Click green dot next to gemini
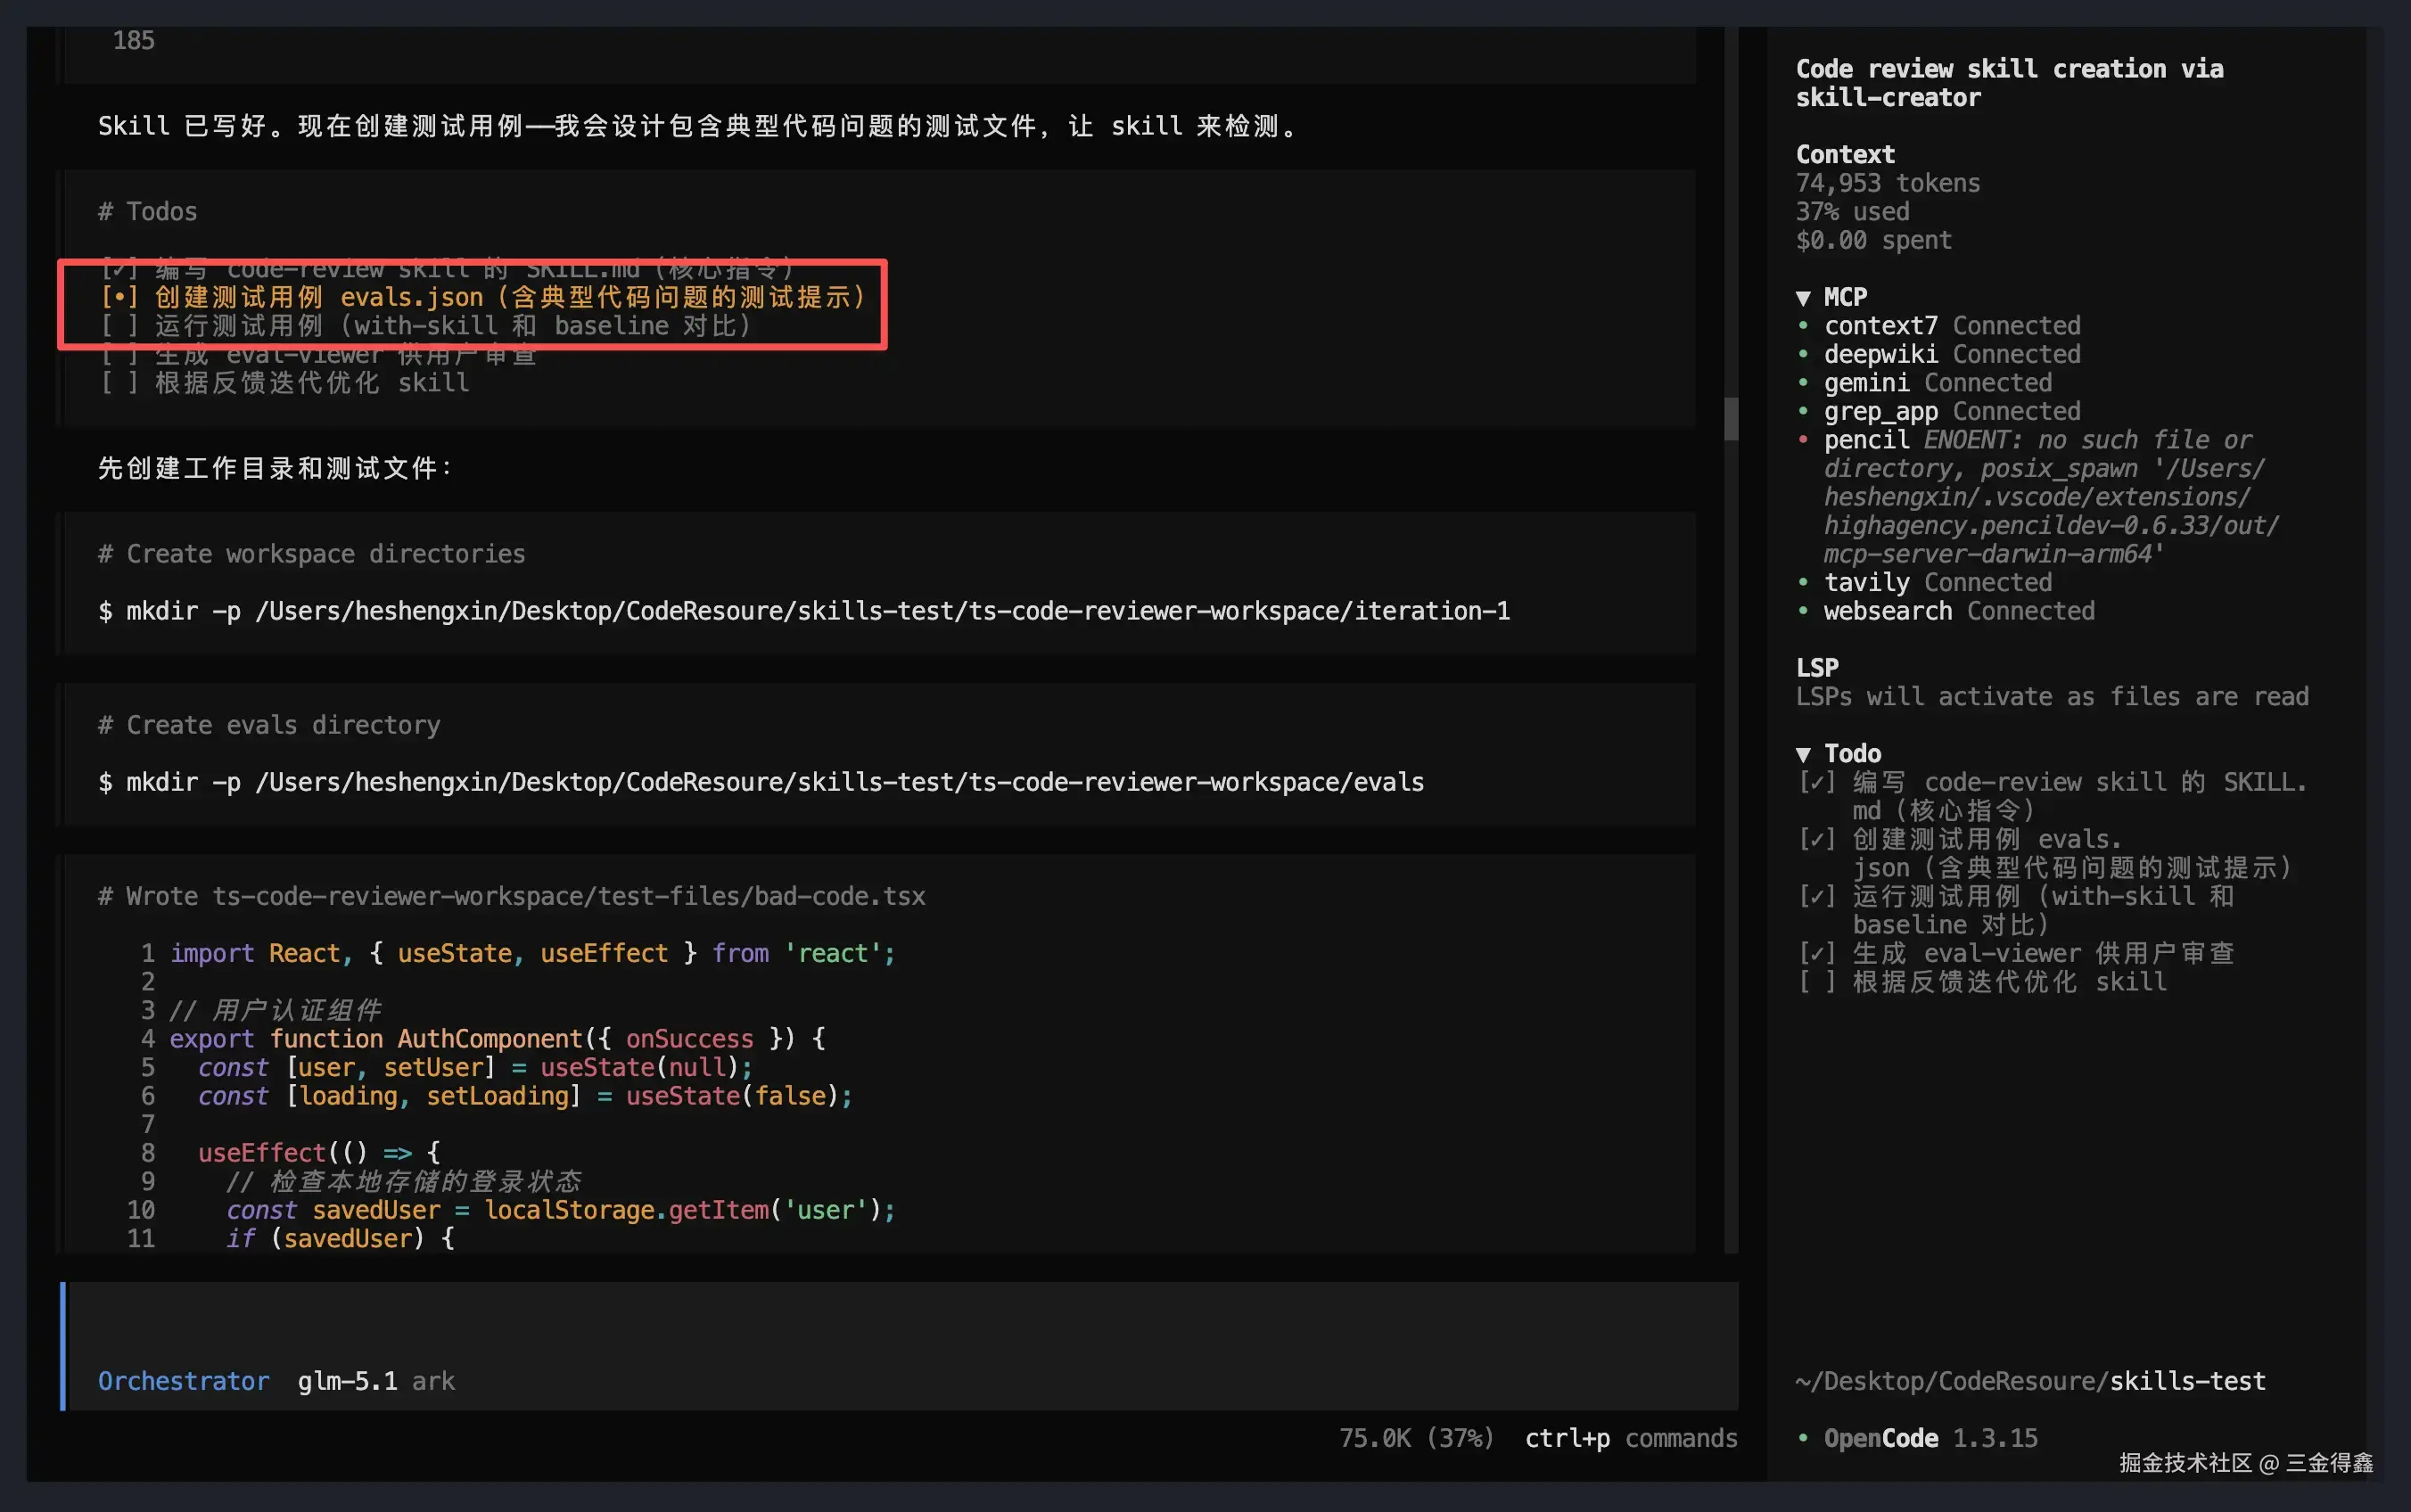Image resolution: width=2411 pixels, height=1512 pixels. [1803, 383]
